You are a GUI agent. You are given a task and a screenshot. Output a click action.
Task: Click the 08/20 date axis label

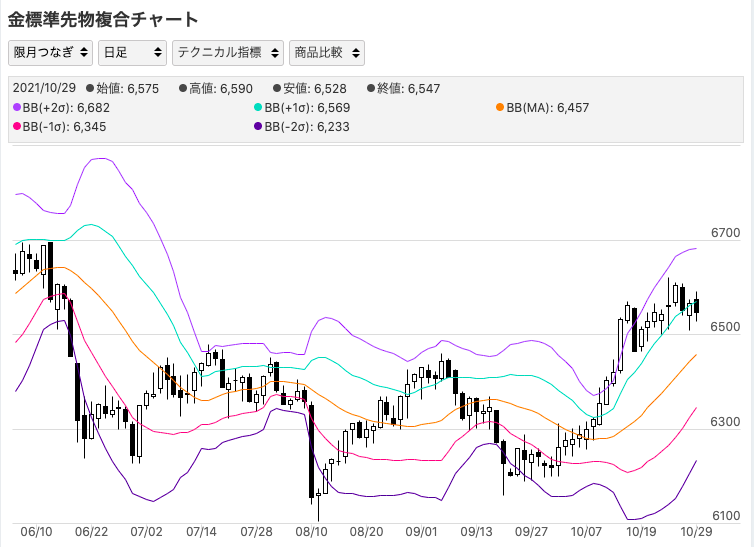(x=366, y=532)
